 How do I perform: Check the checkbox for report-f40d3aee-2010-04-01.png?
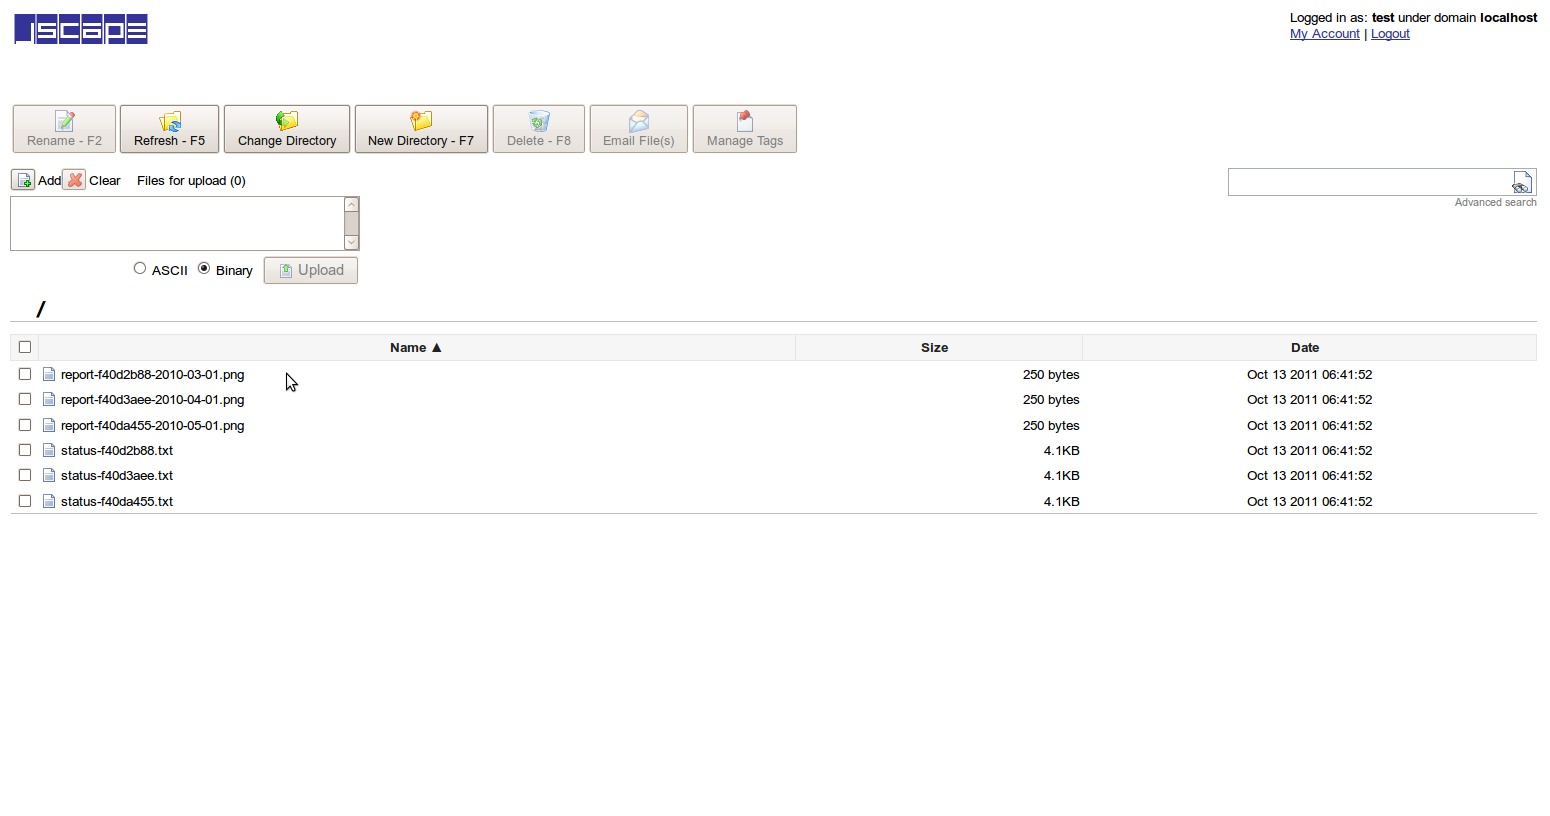(x=24, y=399)
